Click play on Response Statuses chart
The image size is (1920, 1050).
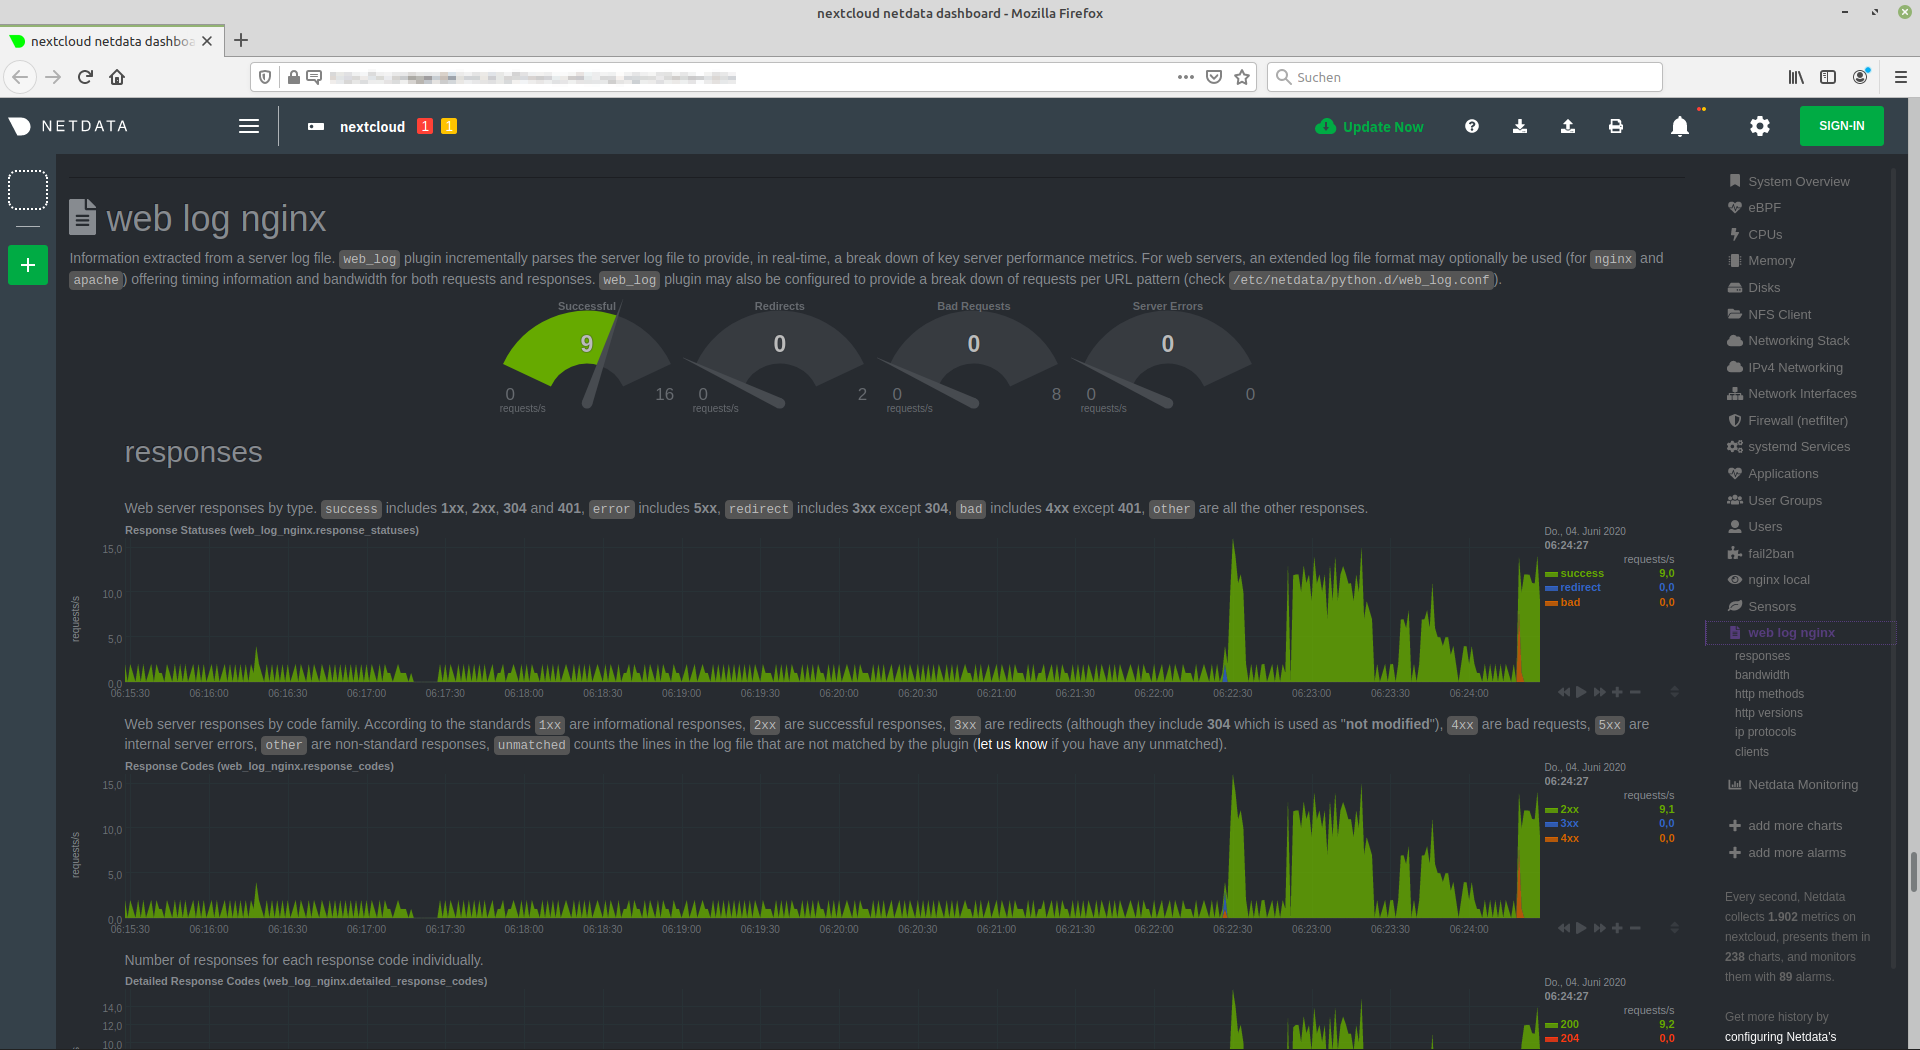coord(1581,692)
